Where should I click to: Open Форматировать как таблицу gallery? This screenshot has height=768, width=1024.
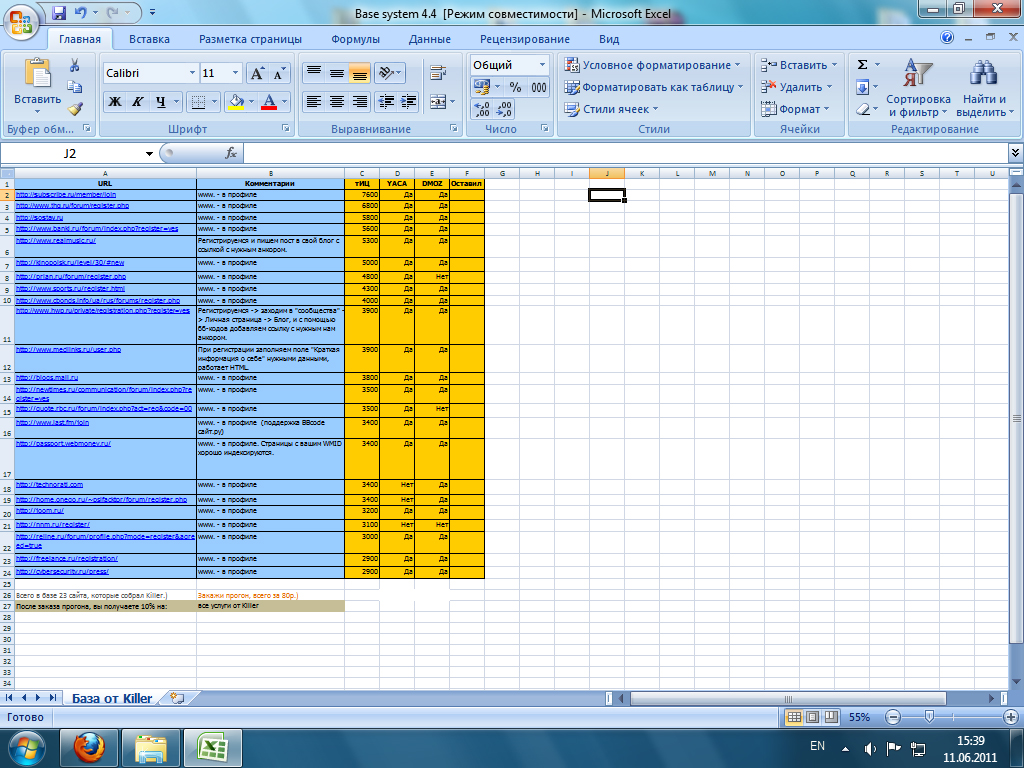(654, 87)
